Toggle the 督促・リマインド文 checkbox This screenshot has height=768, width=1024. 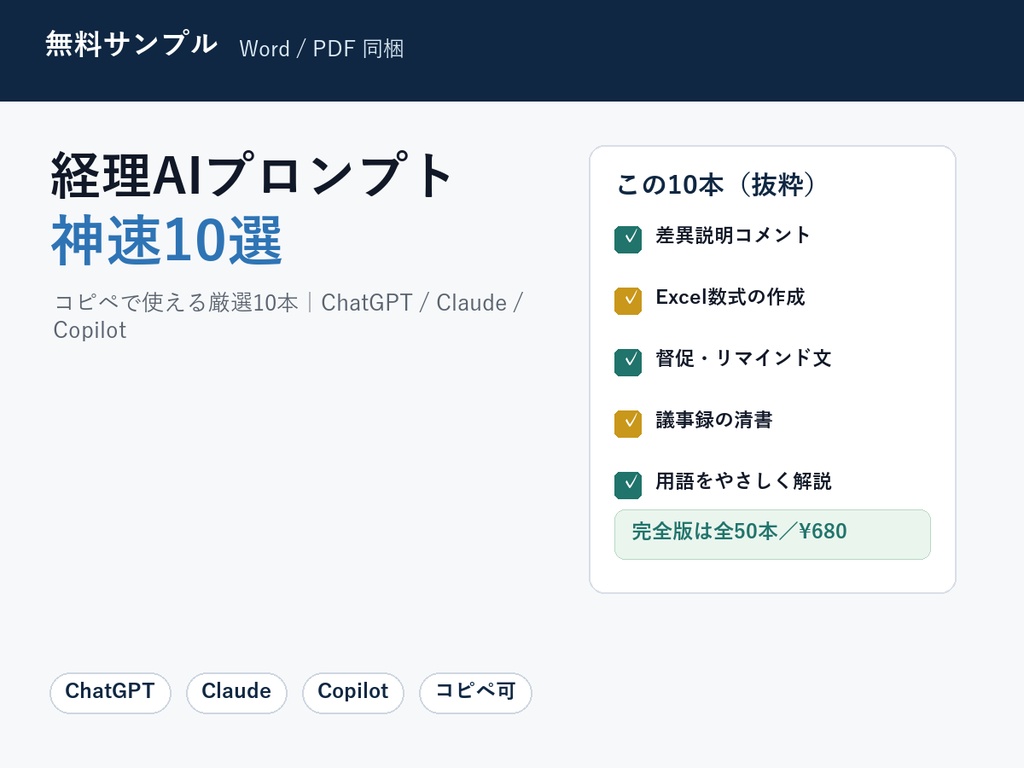click(x=628, y=362)
